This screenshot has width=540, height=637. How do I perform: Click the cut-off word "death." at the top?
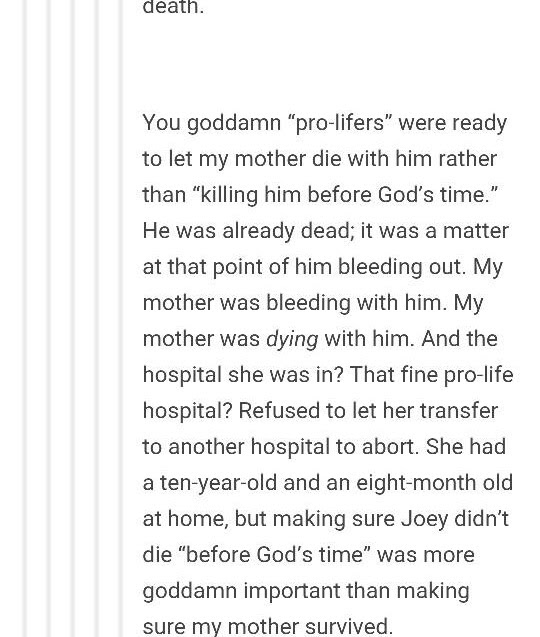(173, 7)
